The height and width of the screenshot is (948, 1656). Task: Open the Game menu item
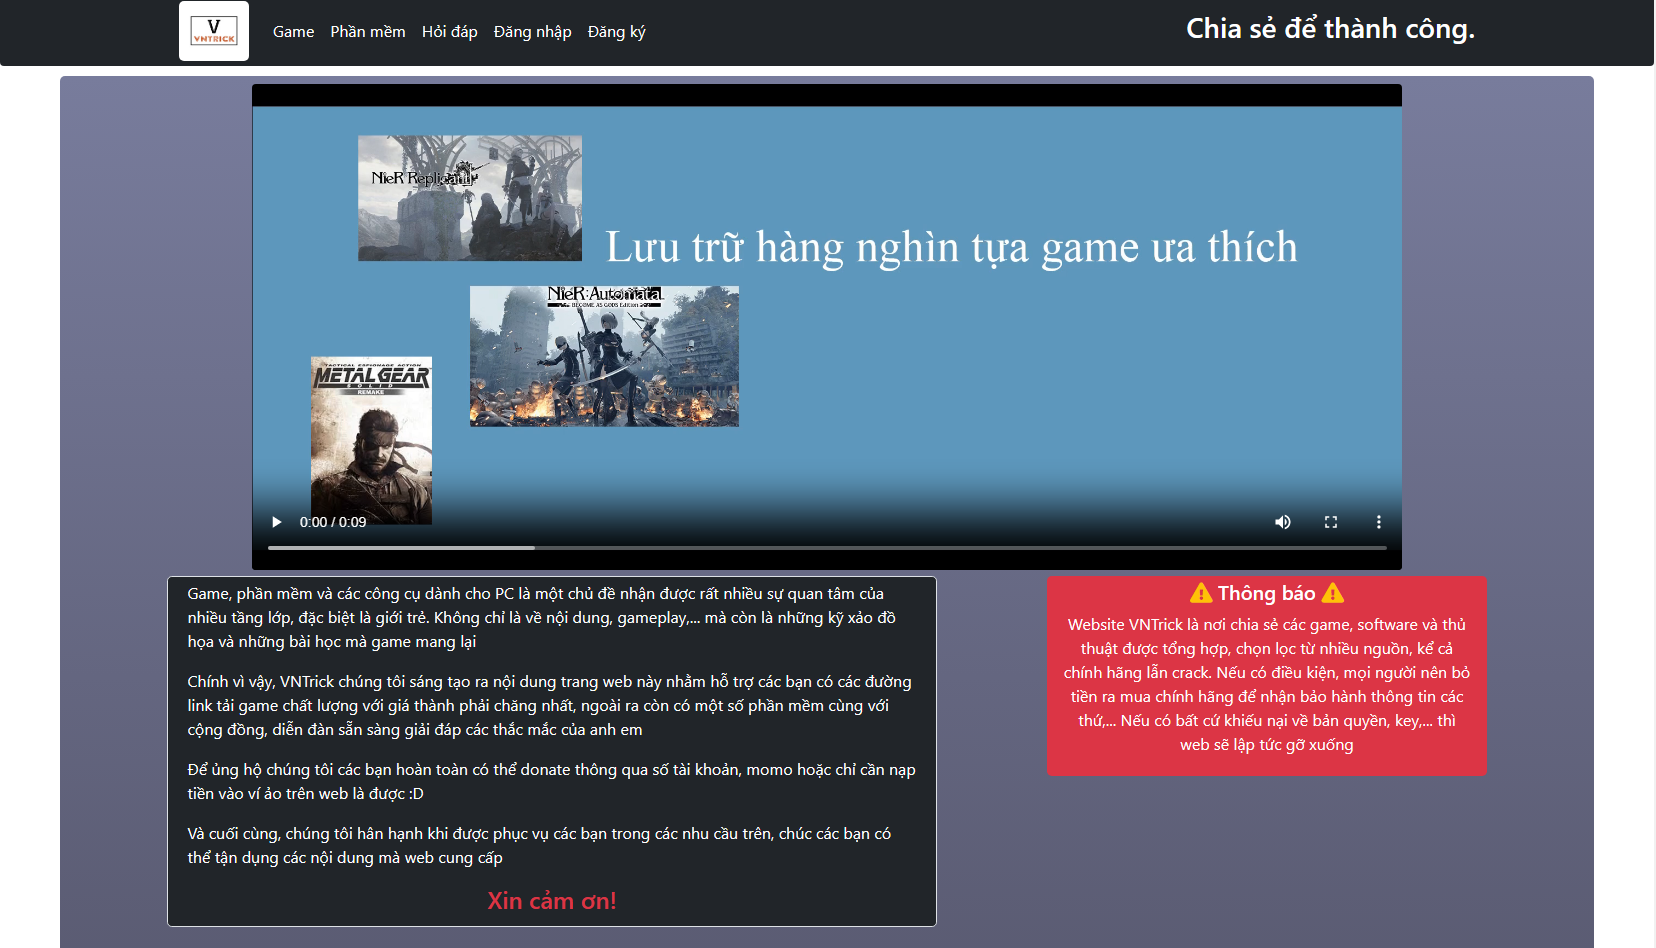pyautogui.click(x=293, y=32)
